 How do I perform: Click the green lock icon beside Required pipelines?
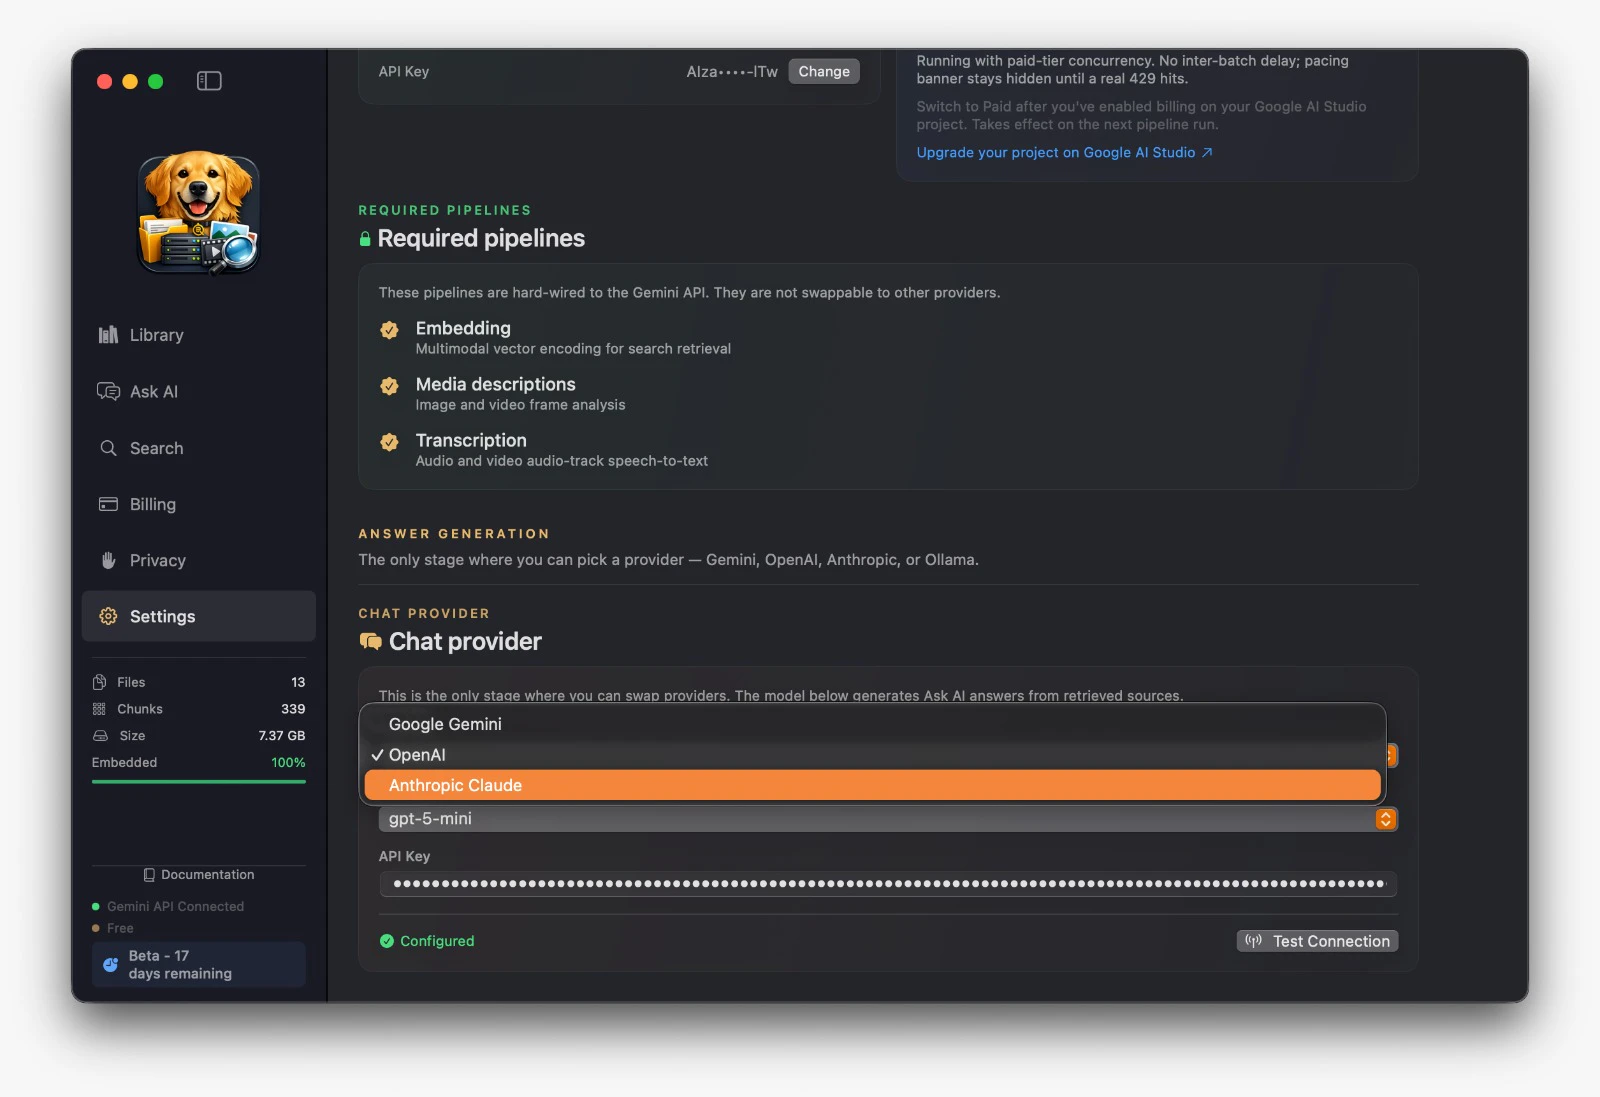[365, 239]
